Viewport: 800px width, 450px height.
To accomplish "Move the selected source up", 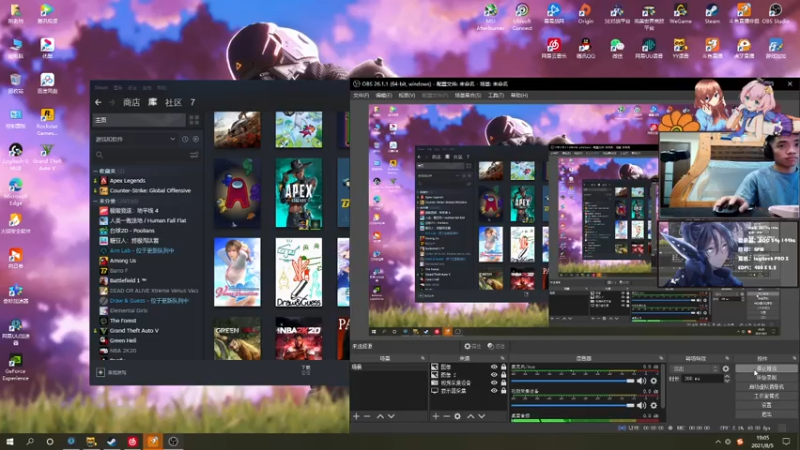I will point(470,416).
